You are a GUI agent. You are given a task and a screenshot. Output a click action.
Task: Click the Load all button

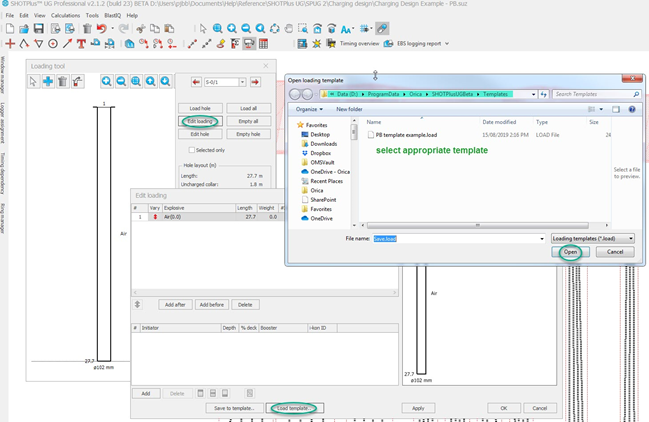pos(248,108)
